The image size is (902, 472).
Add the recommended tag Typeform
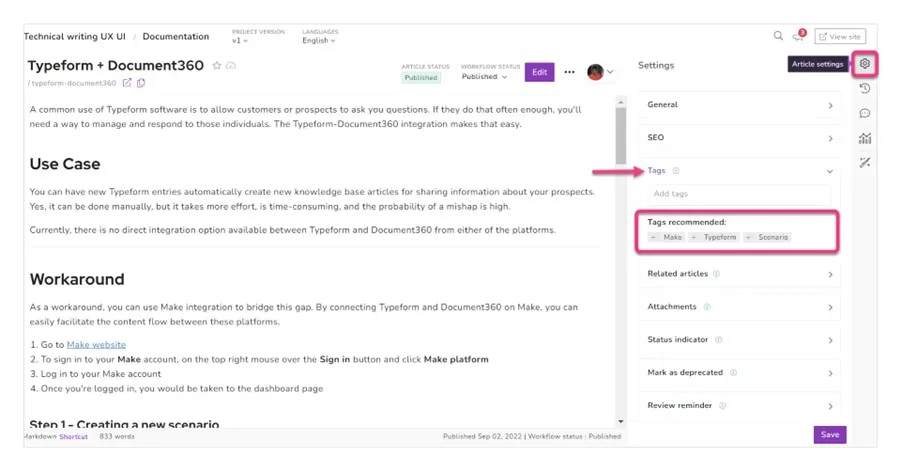pyautogui.click(x=713, y=237)
